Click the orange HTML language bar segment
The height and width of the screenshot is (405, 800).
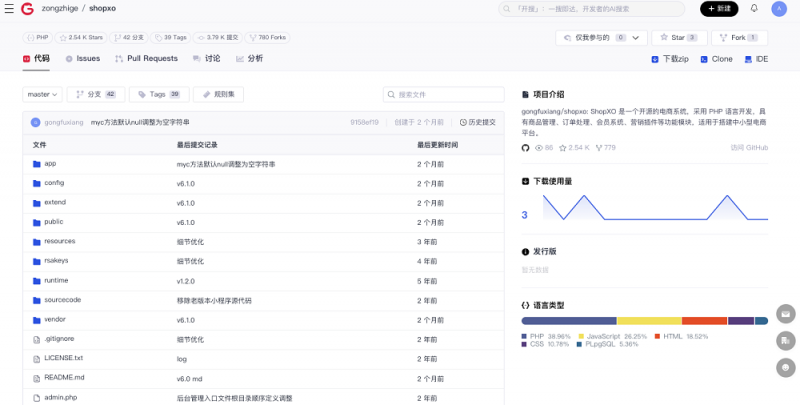(x=705, y=321)
